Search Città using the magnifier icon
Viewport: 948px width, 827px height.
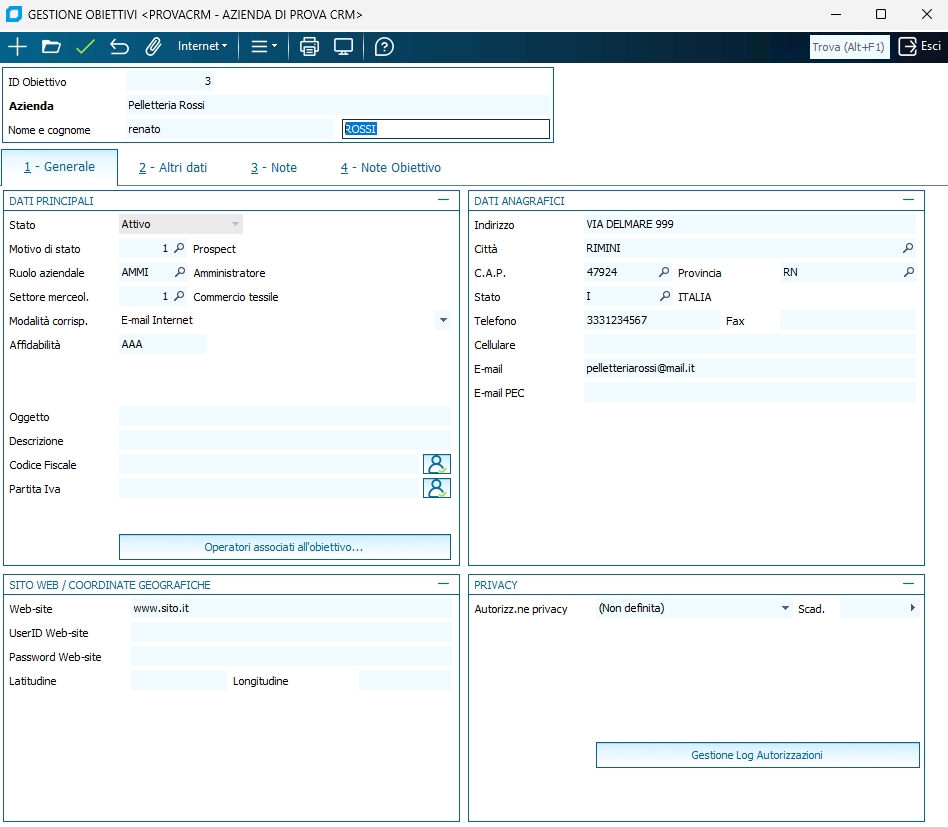pyautogui.click(x=908, y=248)
